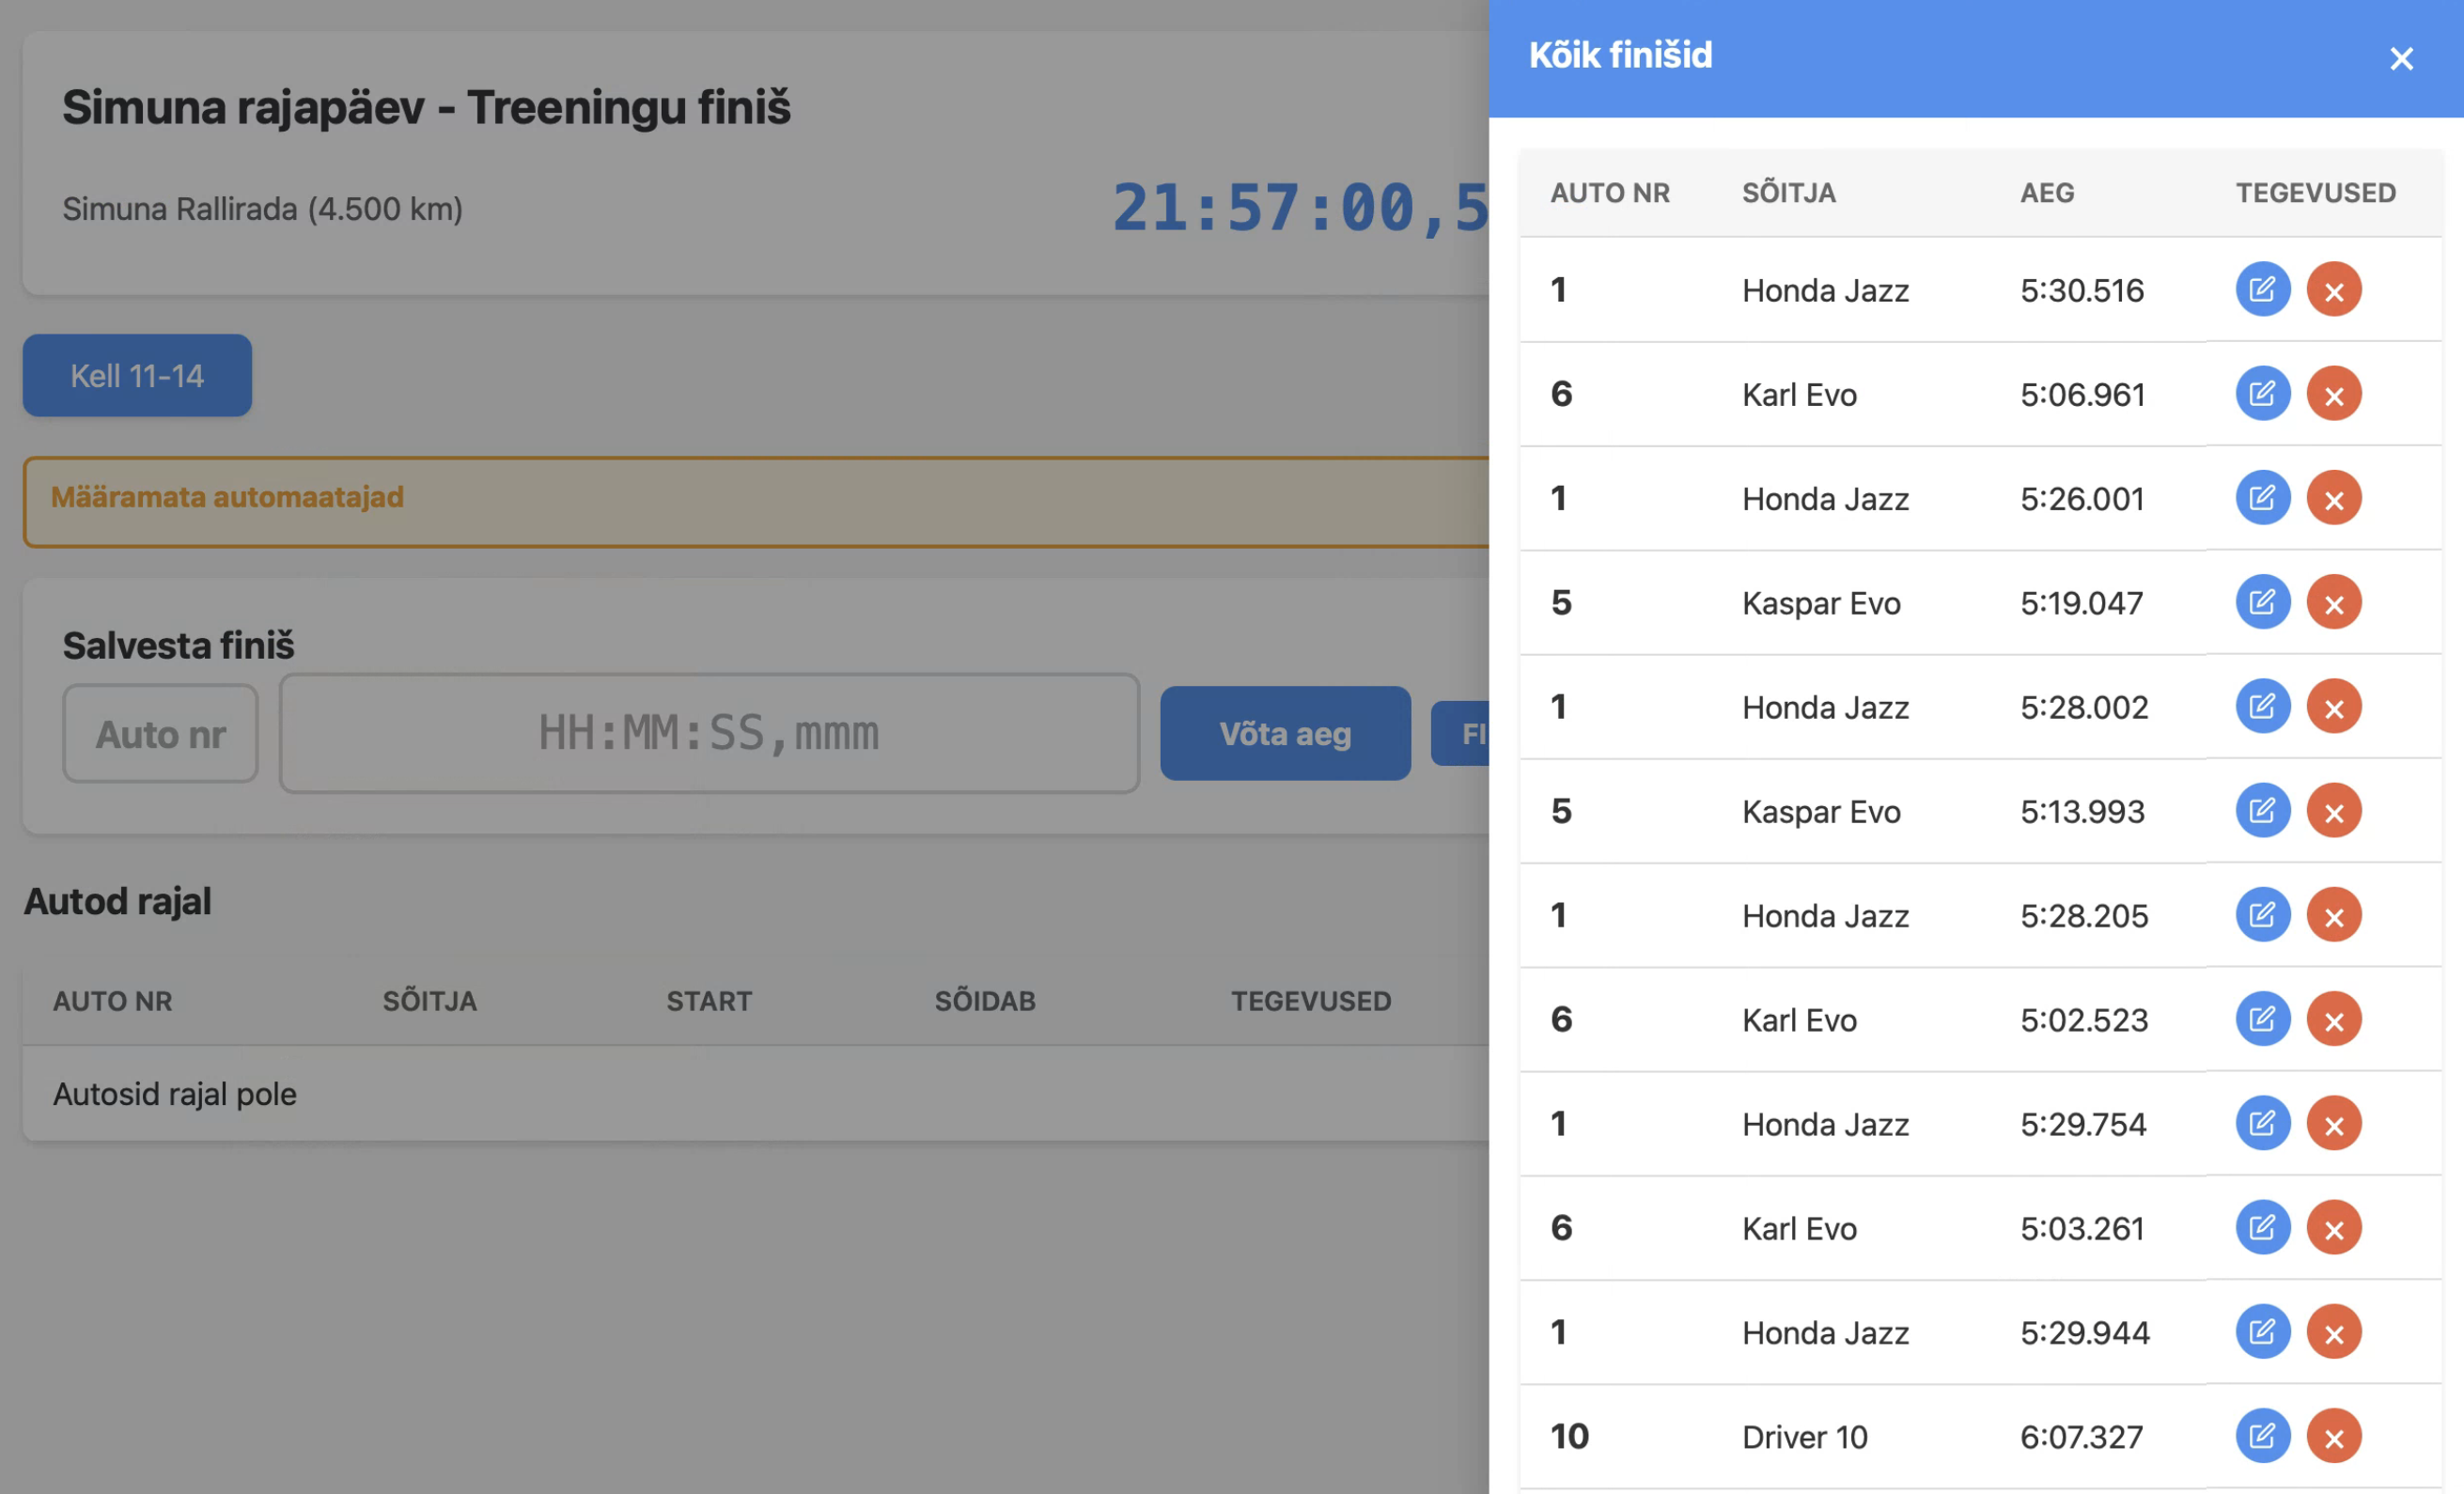The width and height of the screenshot is (2464, 1494).
Task: Edit the Kaspar Evo 5:19.047 entry
Action: coord(2262,603)
